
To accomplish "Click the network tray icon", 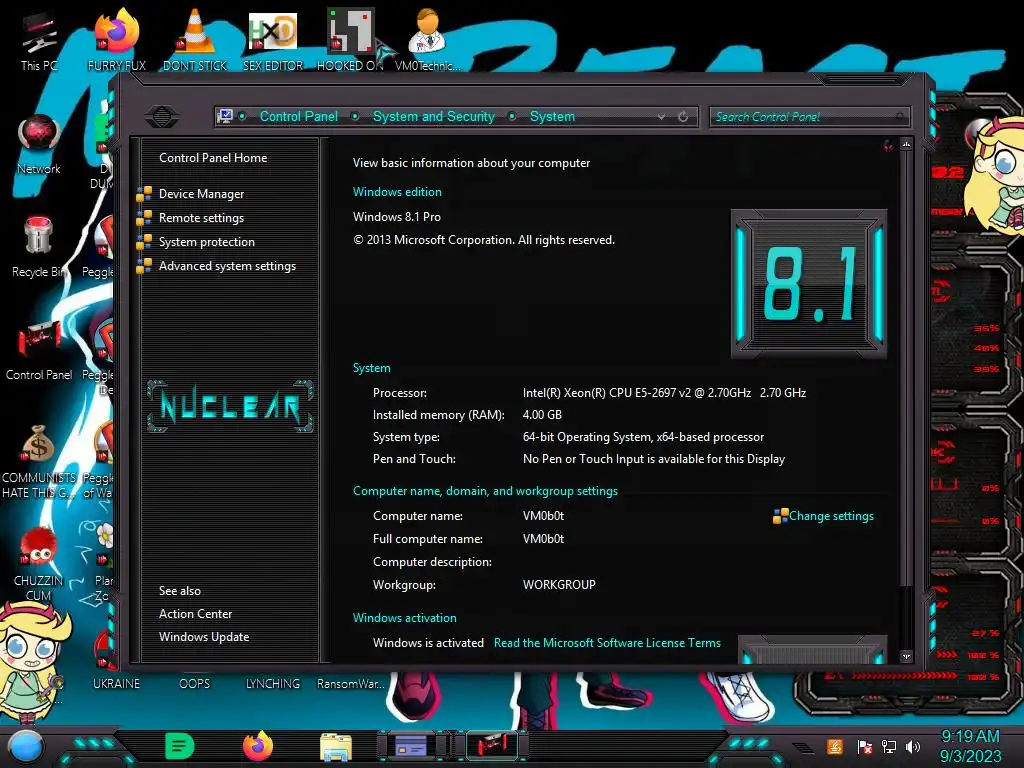I will tap(889, 746).
